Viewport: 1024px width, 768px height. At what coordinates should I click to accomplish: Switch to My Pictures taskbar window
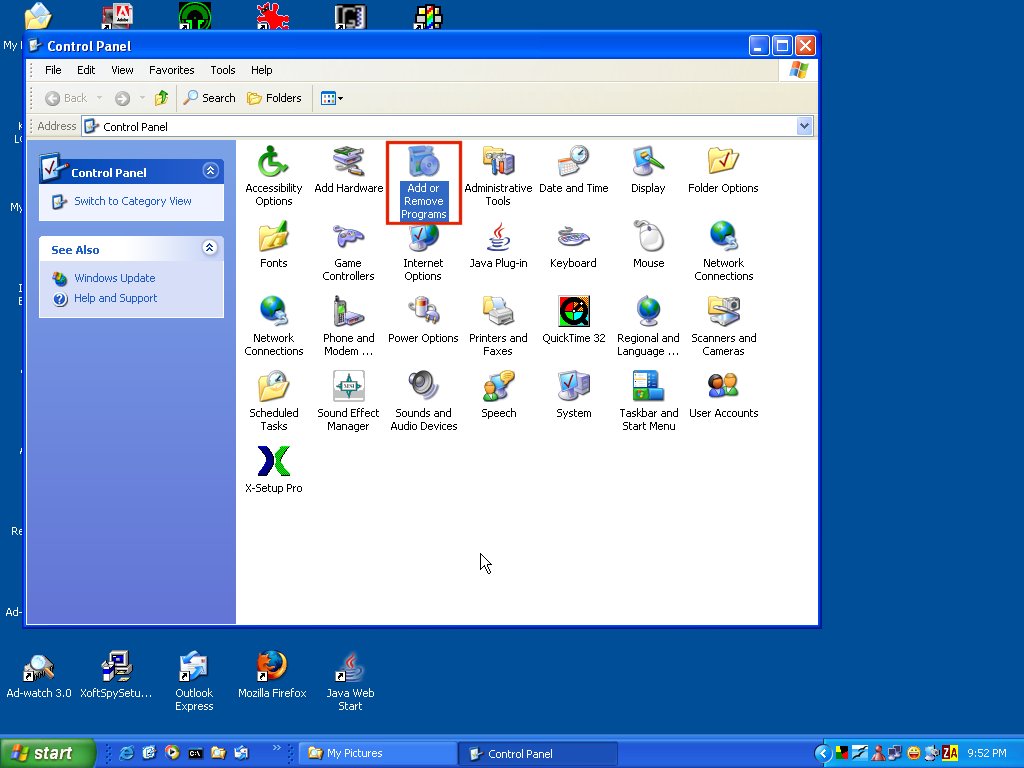coord(378,753)
